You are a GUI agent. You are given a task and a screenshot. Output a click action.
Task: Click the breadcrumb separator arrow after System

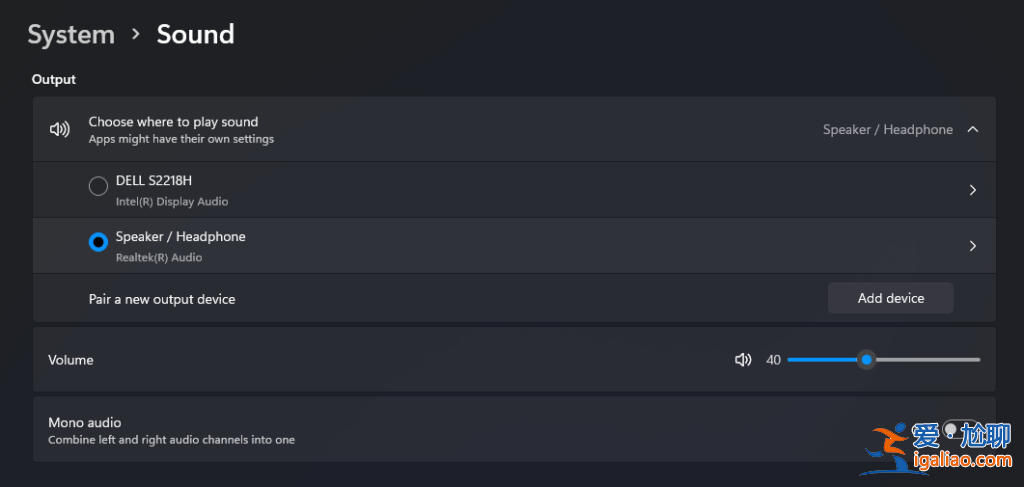136,35
